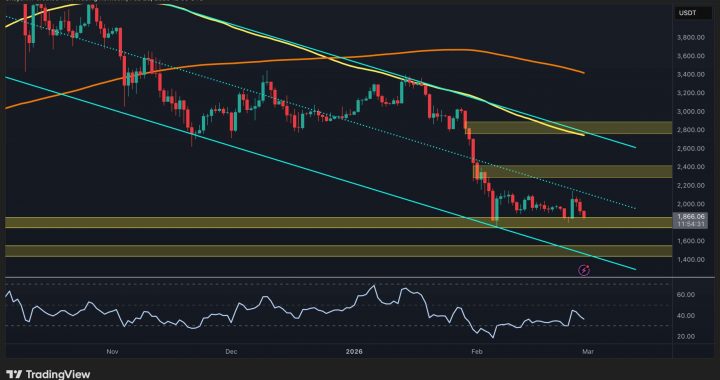
Task: Click the purple lightning event marker icon
Action: tap(584, 270)
